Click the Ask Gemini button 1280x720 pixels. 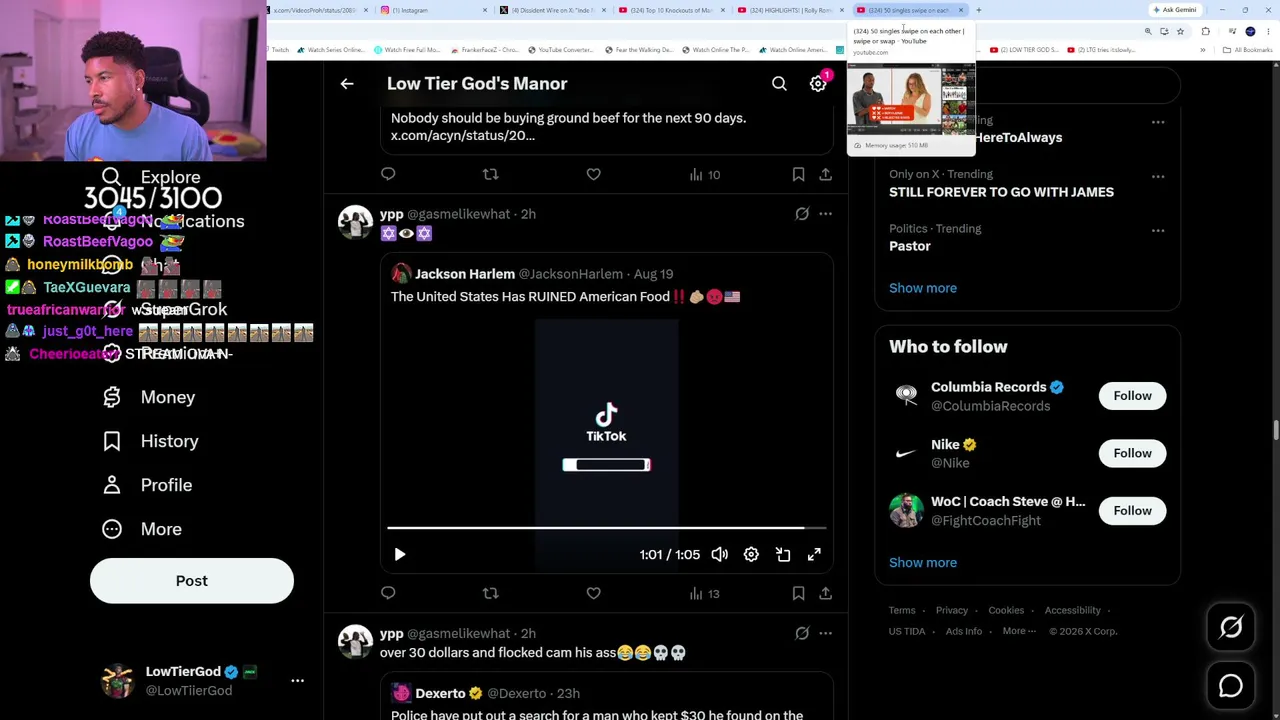click(x=1174, y=10)
